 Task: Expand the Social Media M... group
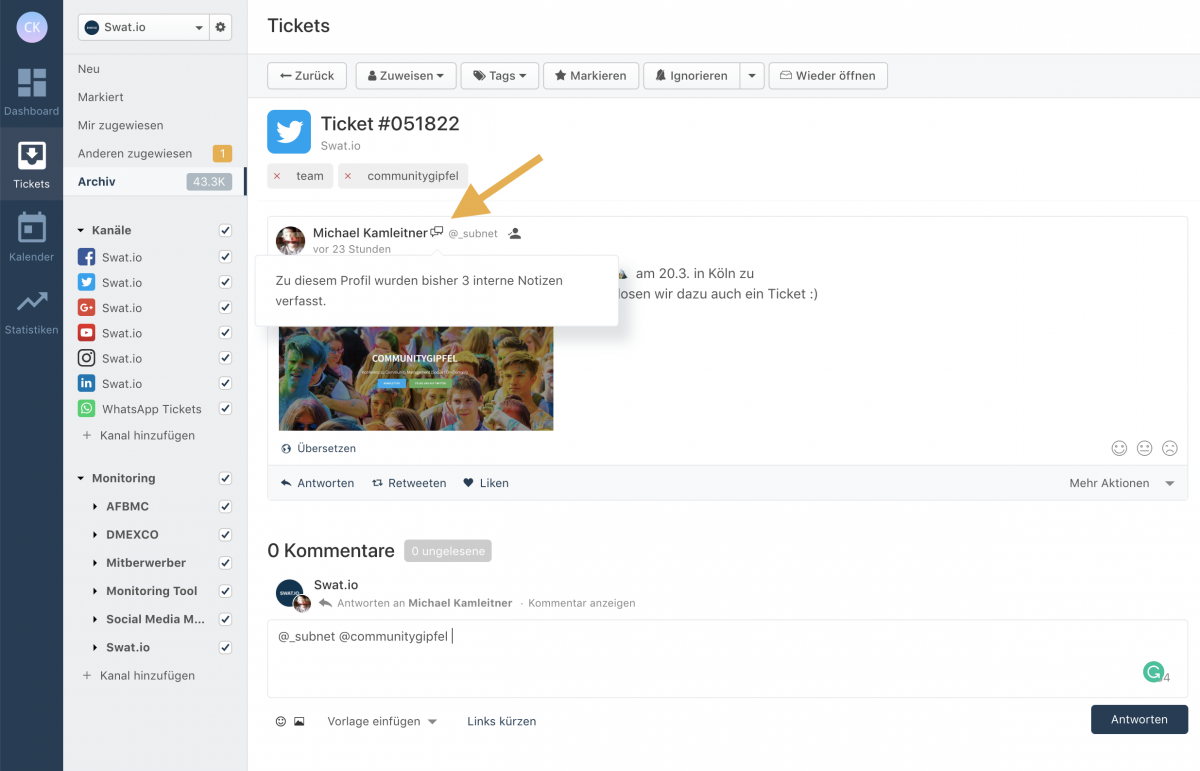[95, 619]
